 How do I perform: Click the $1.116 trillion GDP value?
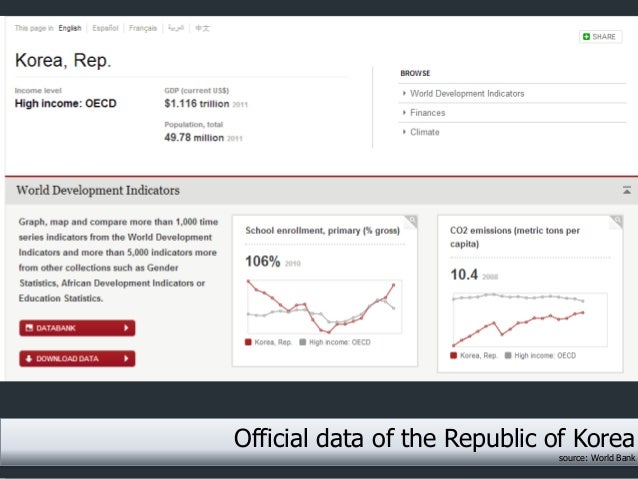(x=197, y=104)
